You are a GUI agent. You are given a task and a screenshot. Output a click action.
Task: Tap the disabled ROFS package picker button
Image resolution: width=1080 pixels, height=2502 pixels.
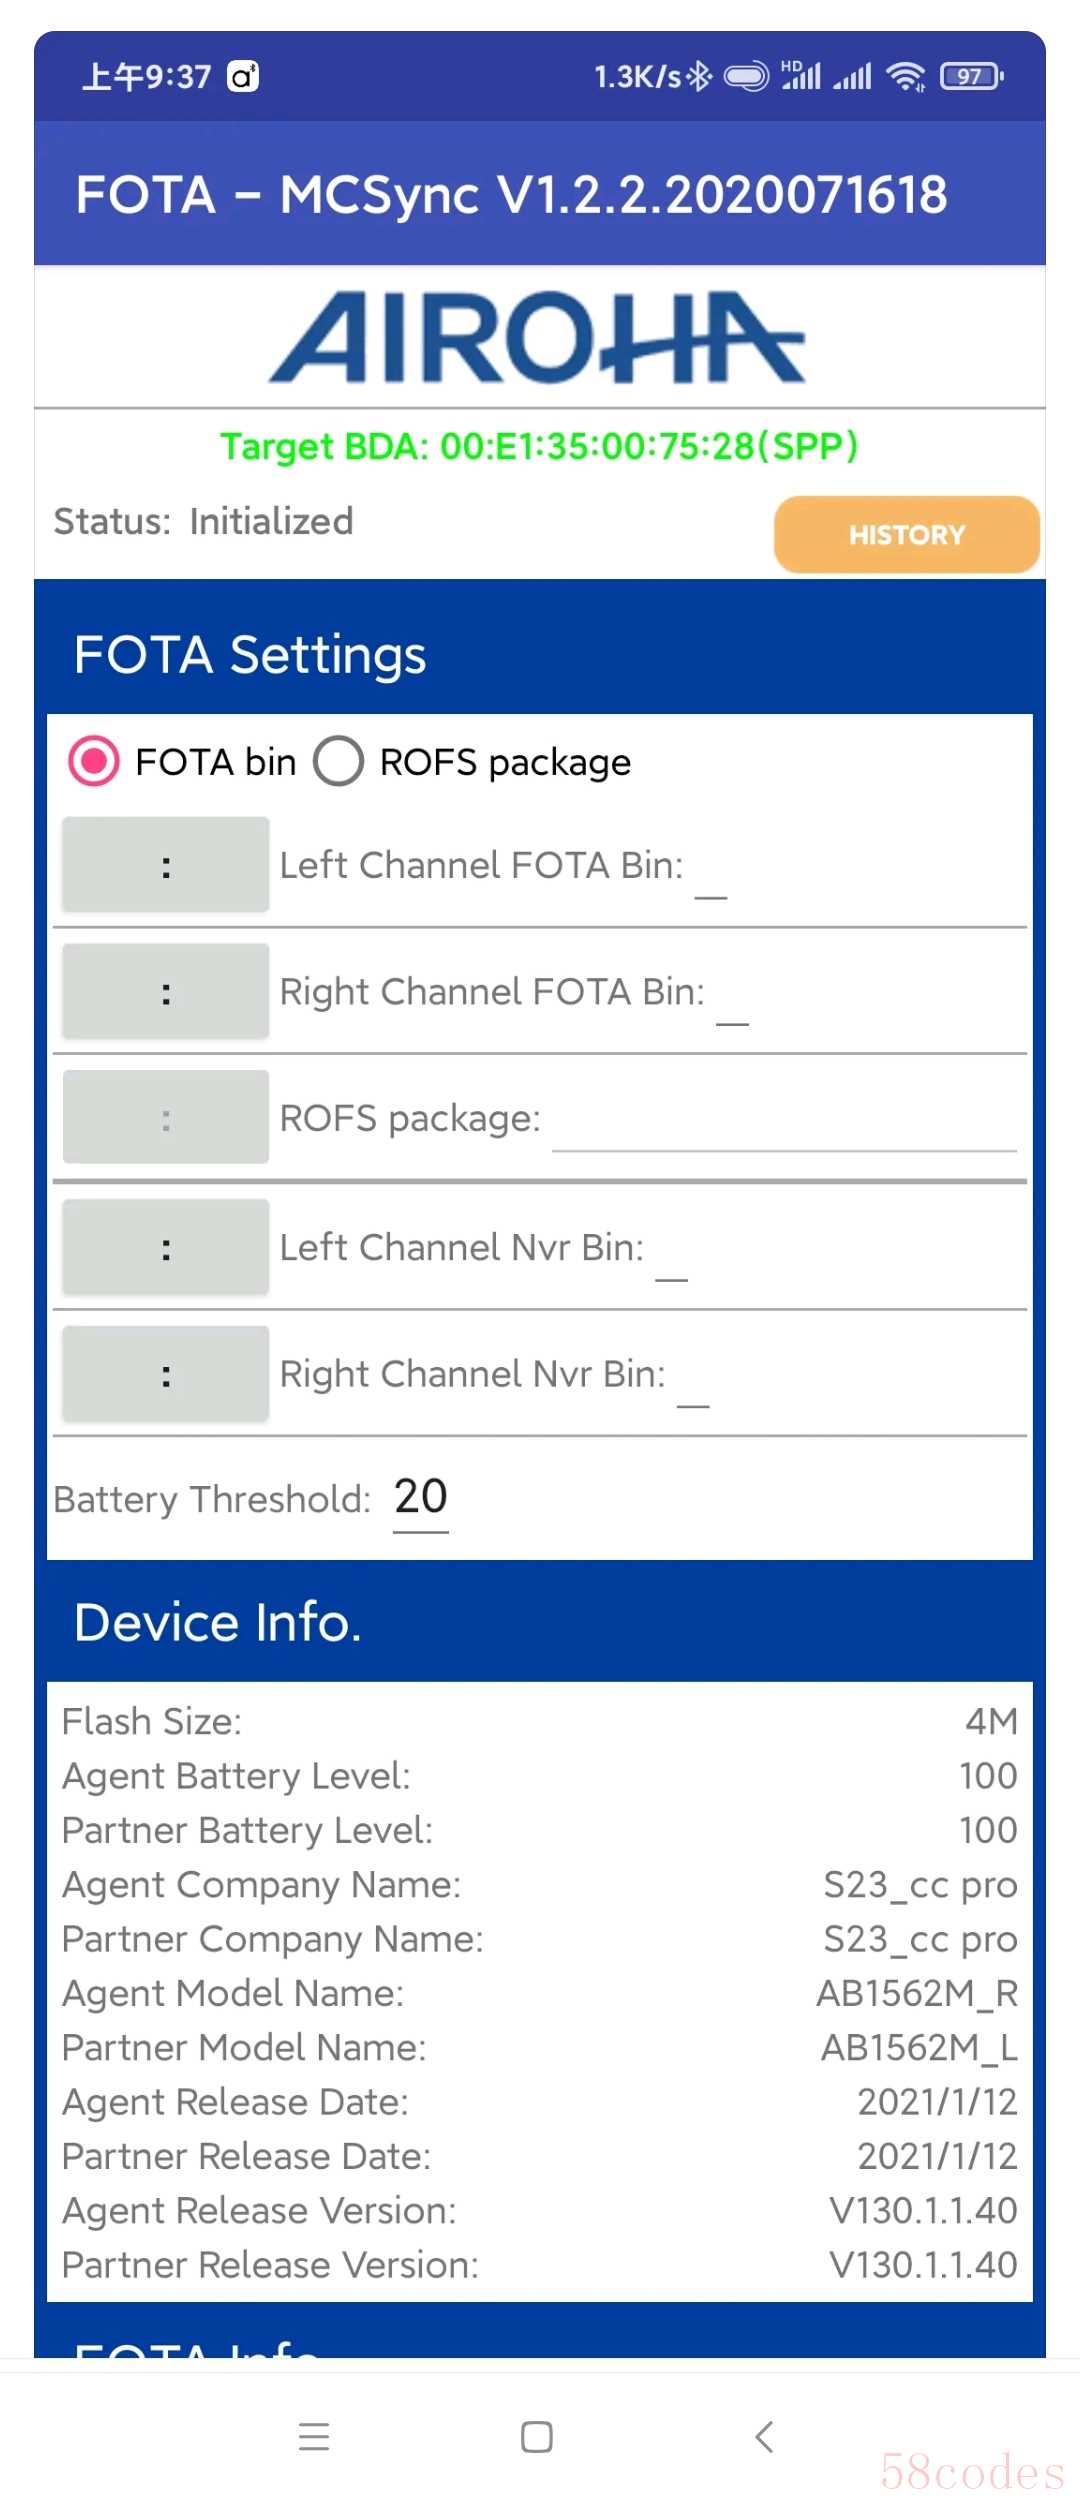pyautogui.click(x=166, y=1118)
